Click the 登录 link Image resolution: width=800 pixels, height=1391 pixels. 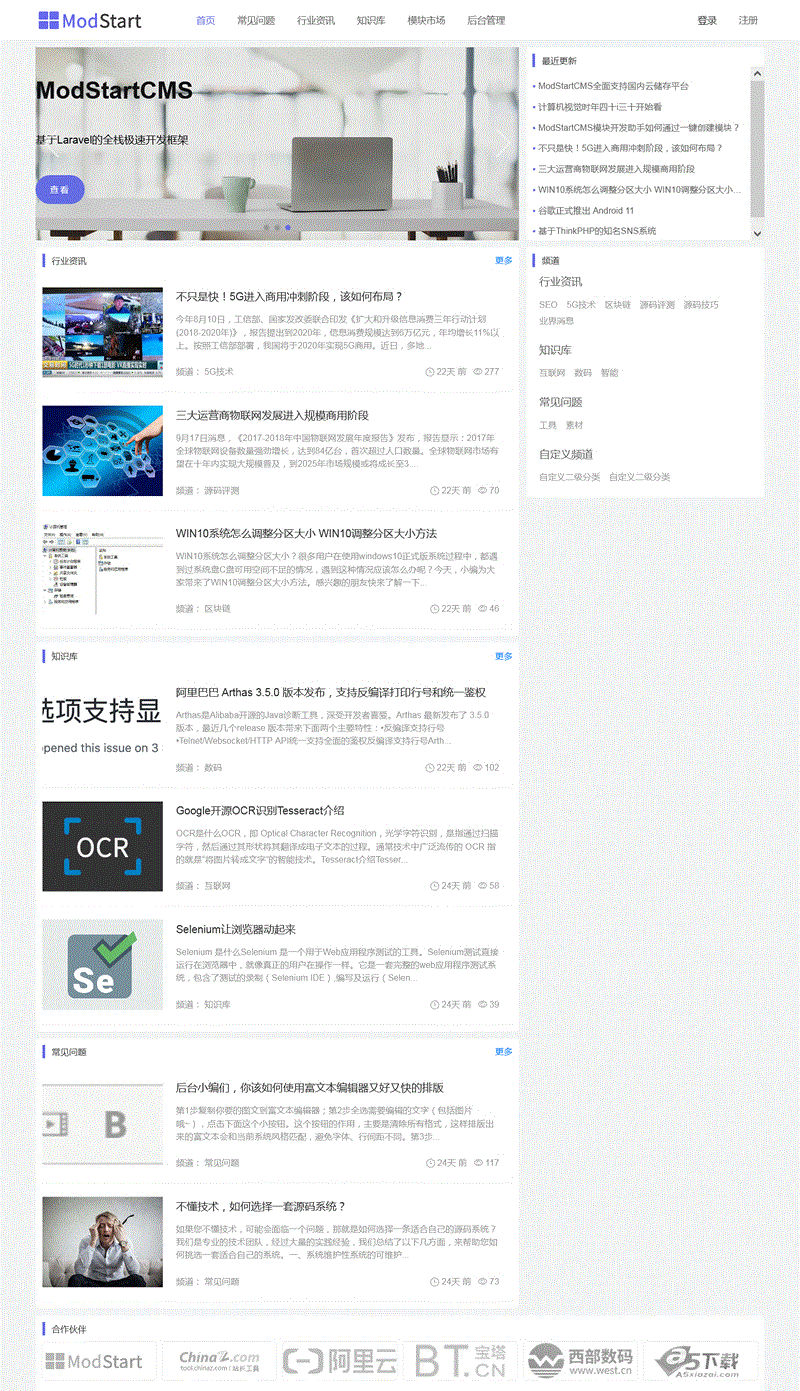707,21
